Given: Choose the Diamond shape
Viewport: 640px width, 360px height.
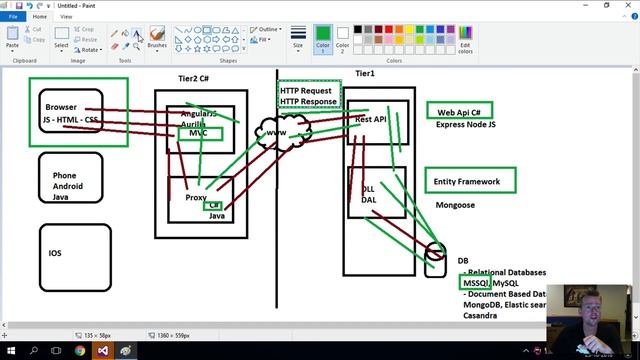Looking at the screenshot, I should point(188,40).
